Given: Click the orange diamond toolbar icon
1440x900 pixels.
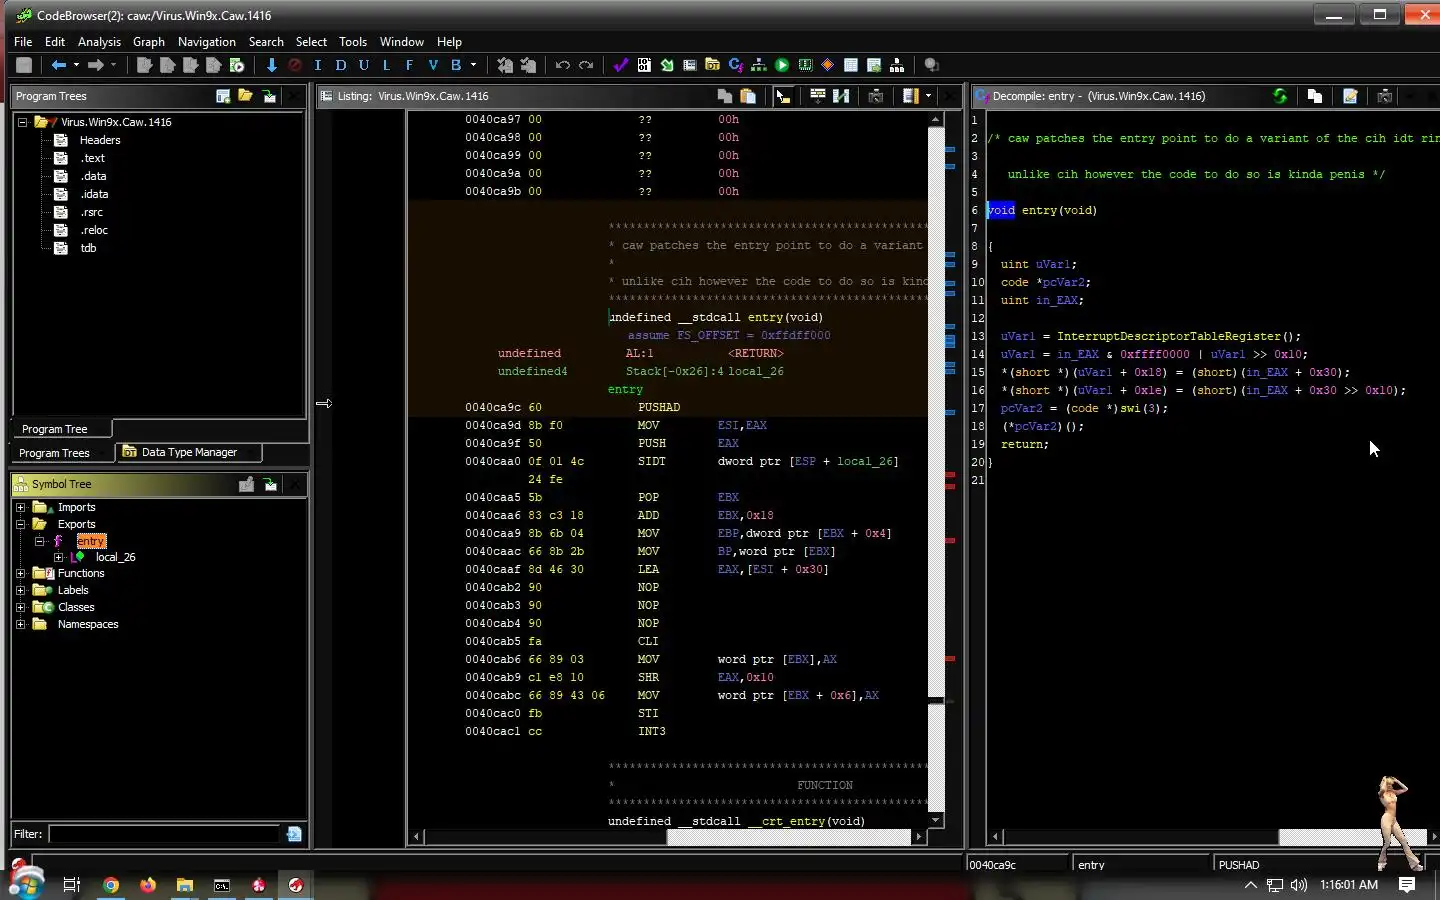Looking at the screenshot, I should [828, 65].
